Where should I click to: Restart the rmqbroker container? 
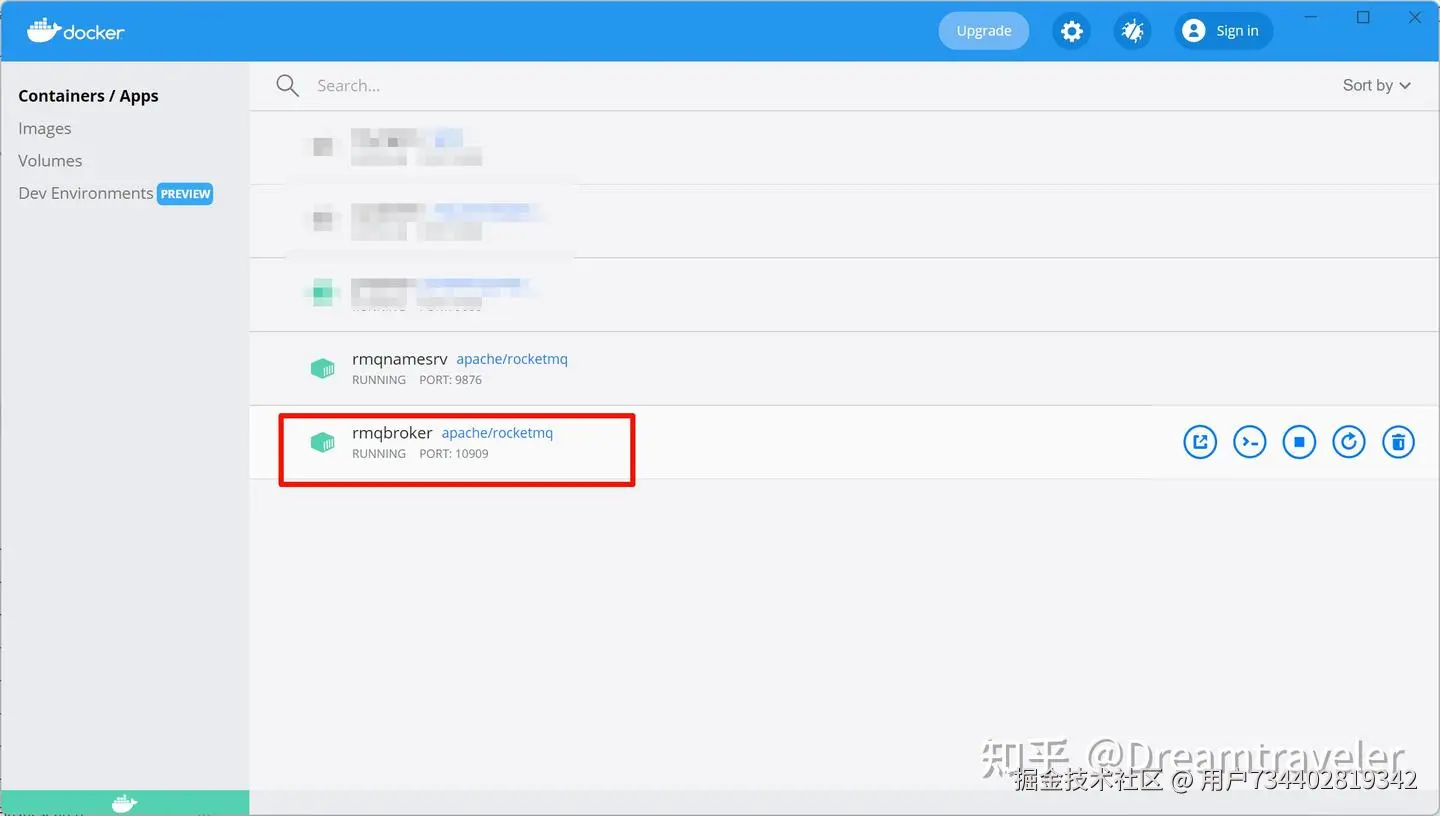coord(1349,442)
